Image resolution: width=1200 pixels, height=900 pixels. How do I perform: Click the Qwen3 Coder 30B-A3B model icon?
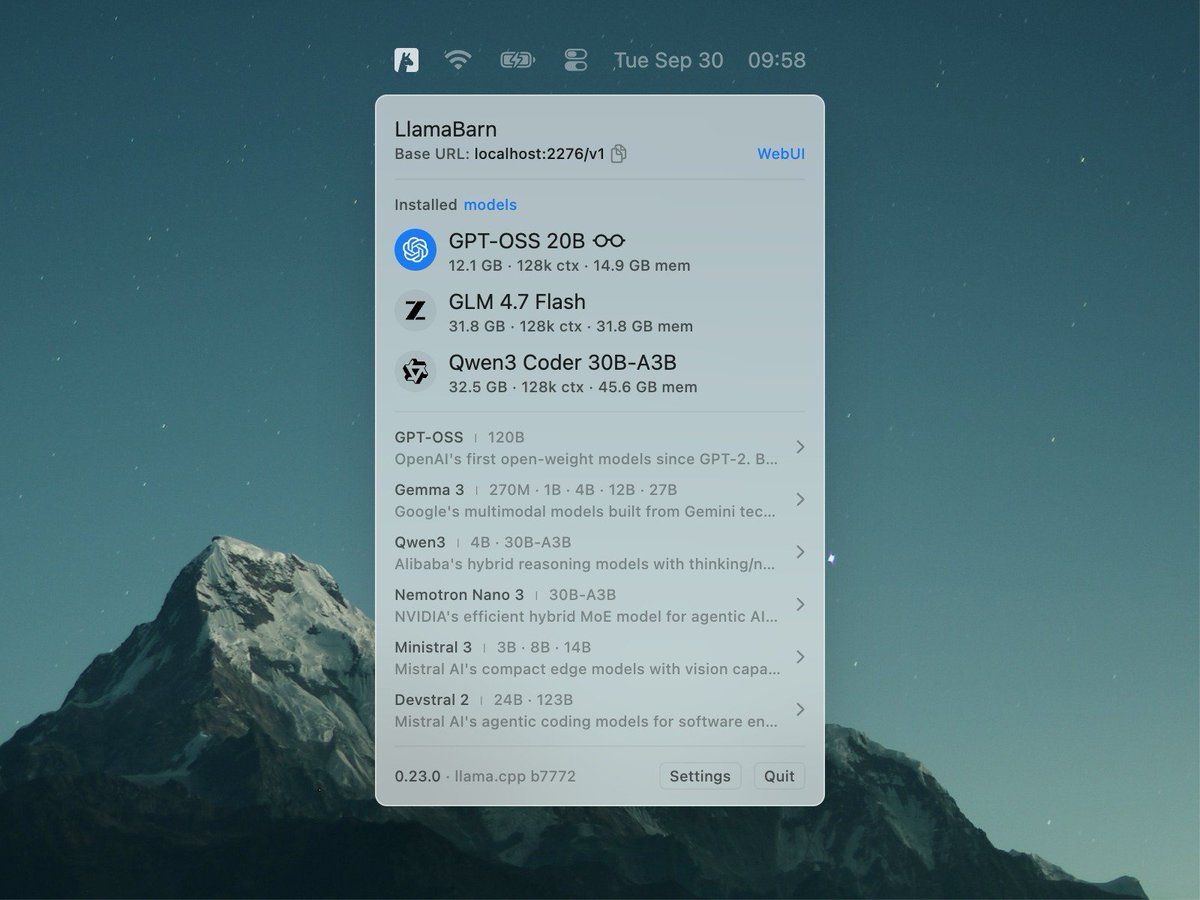pyautogui.click(x=416, y=372)
